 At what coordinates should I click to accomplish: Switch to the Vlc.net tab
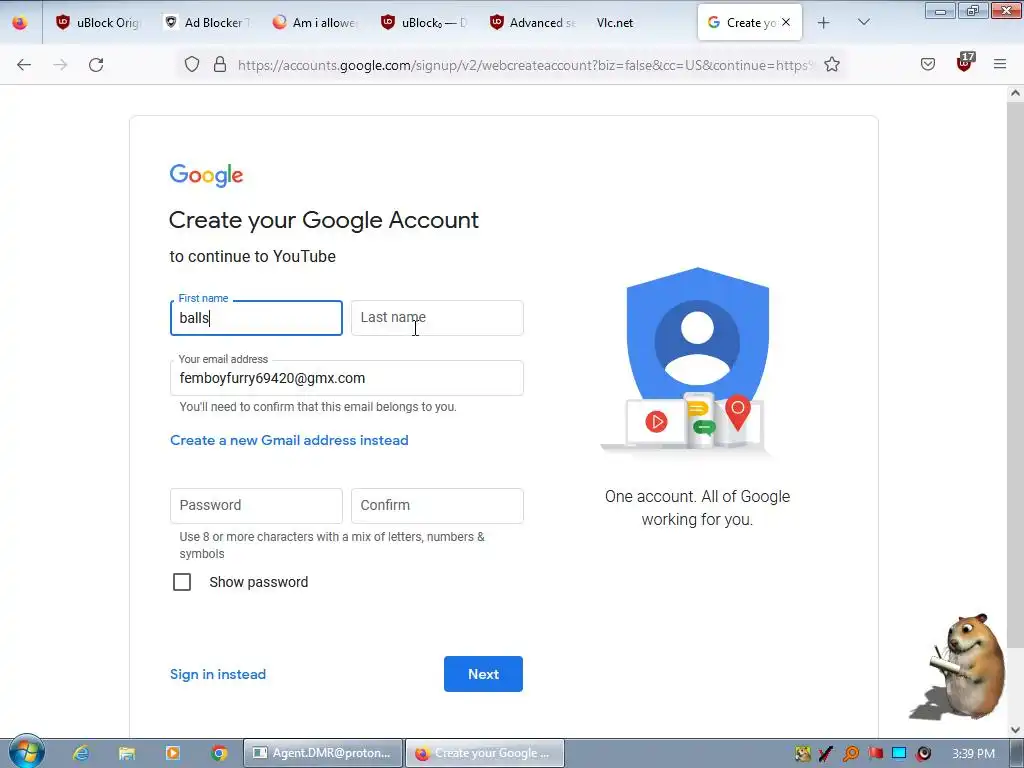click(x=641, y=22)
